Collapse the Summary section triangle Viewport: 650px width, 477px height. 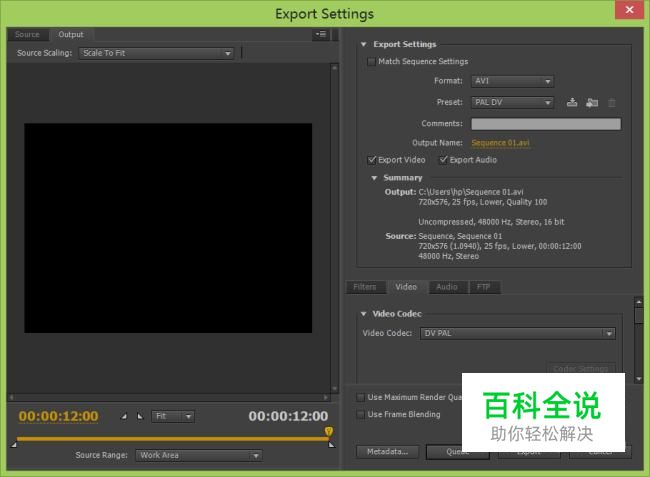click(374, 178)
